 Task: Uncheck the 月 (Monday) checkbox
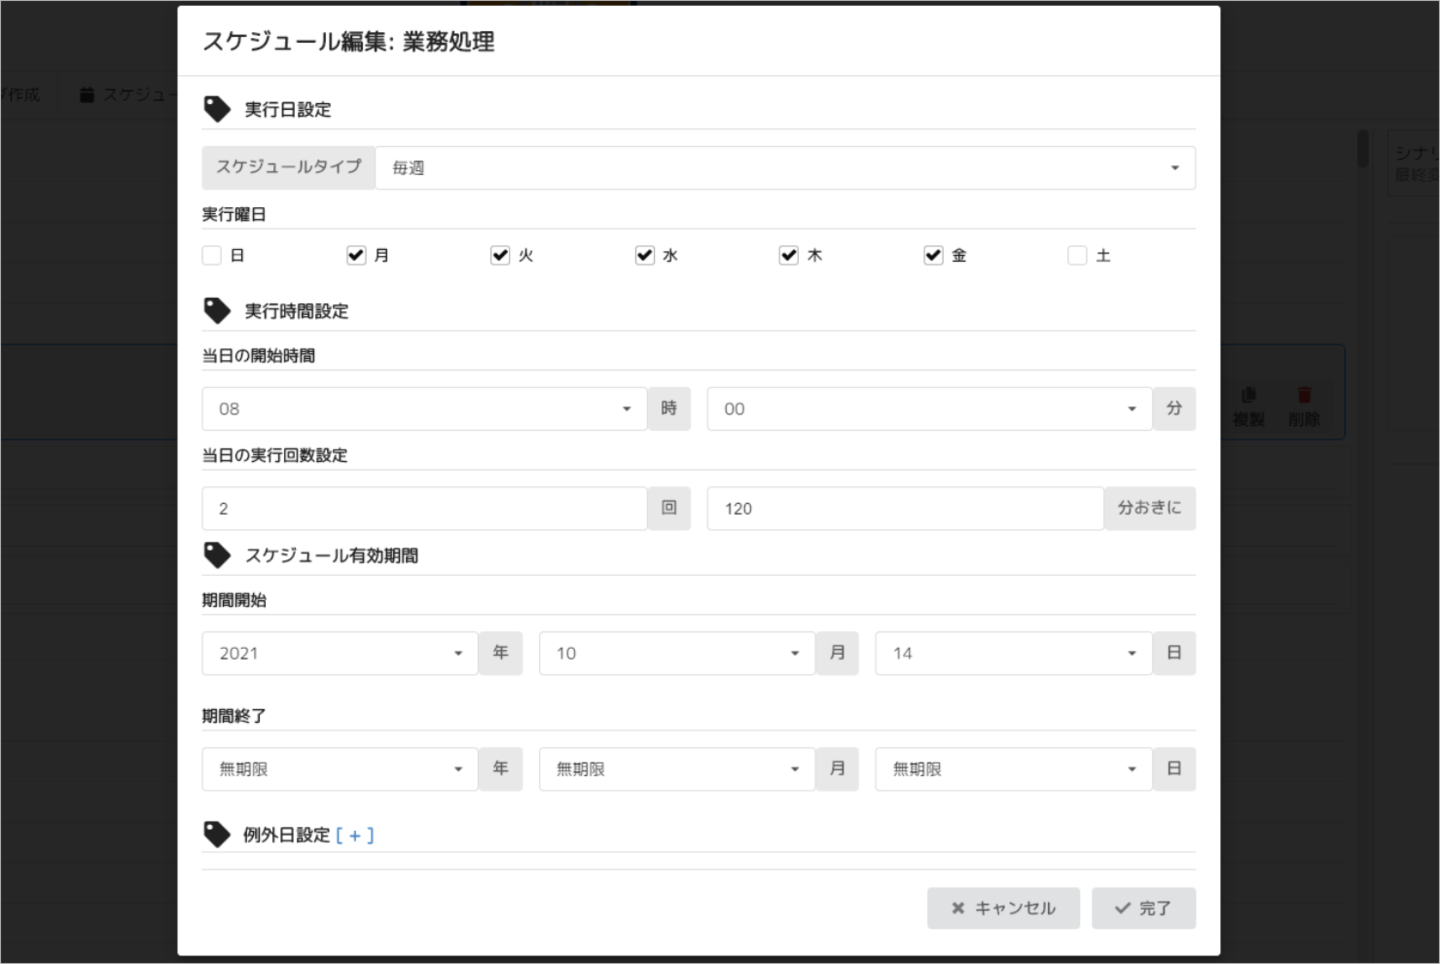pos(356,255)
